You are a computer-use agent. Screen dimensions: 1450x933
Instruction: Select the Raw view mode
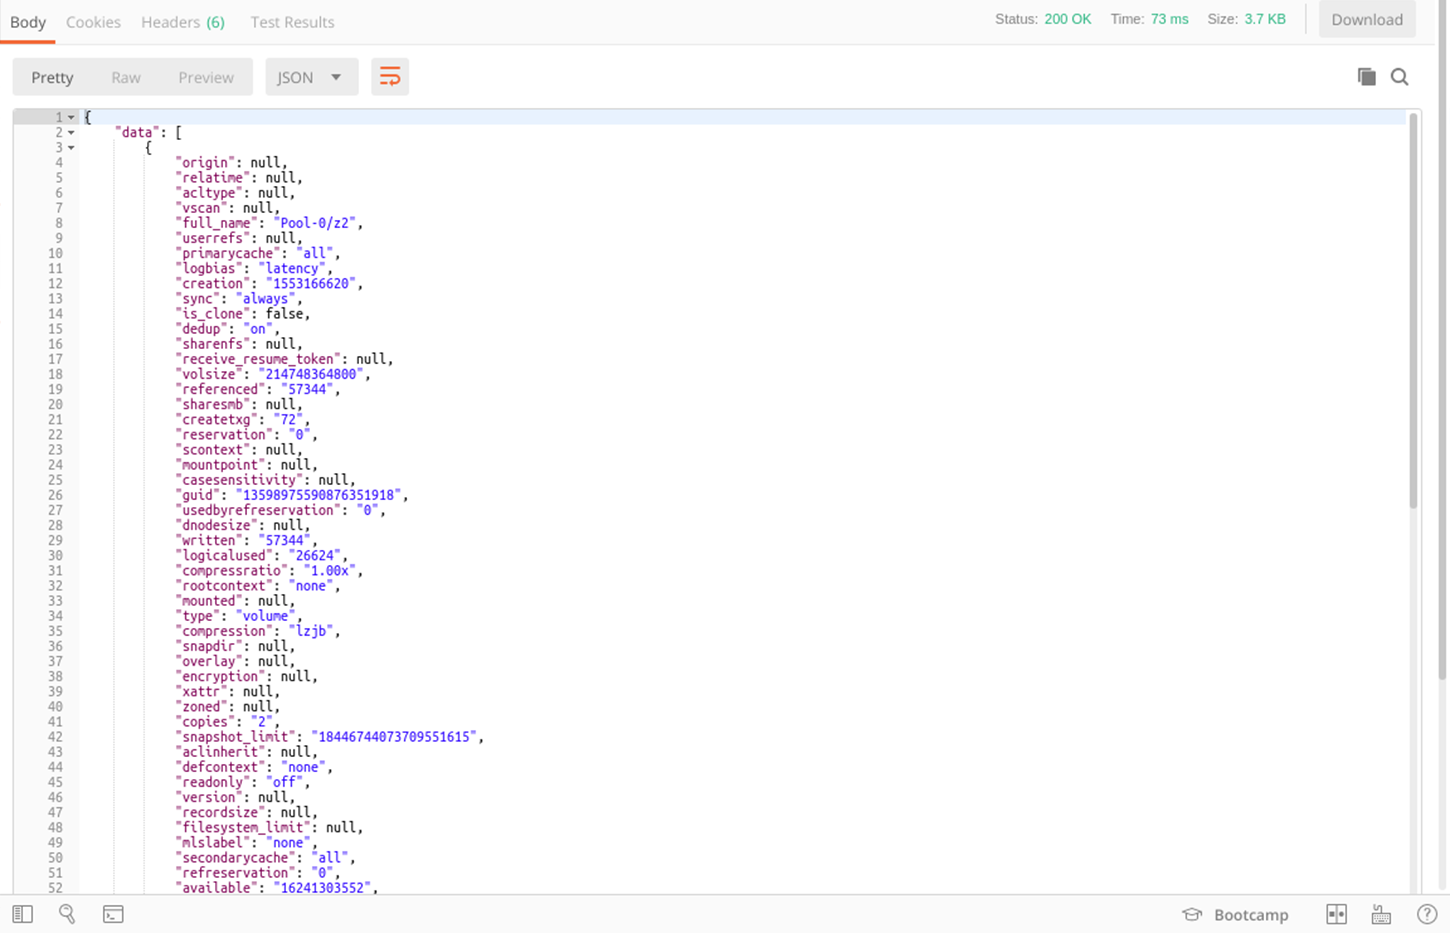pyautogui.click(x=126, y=77)
